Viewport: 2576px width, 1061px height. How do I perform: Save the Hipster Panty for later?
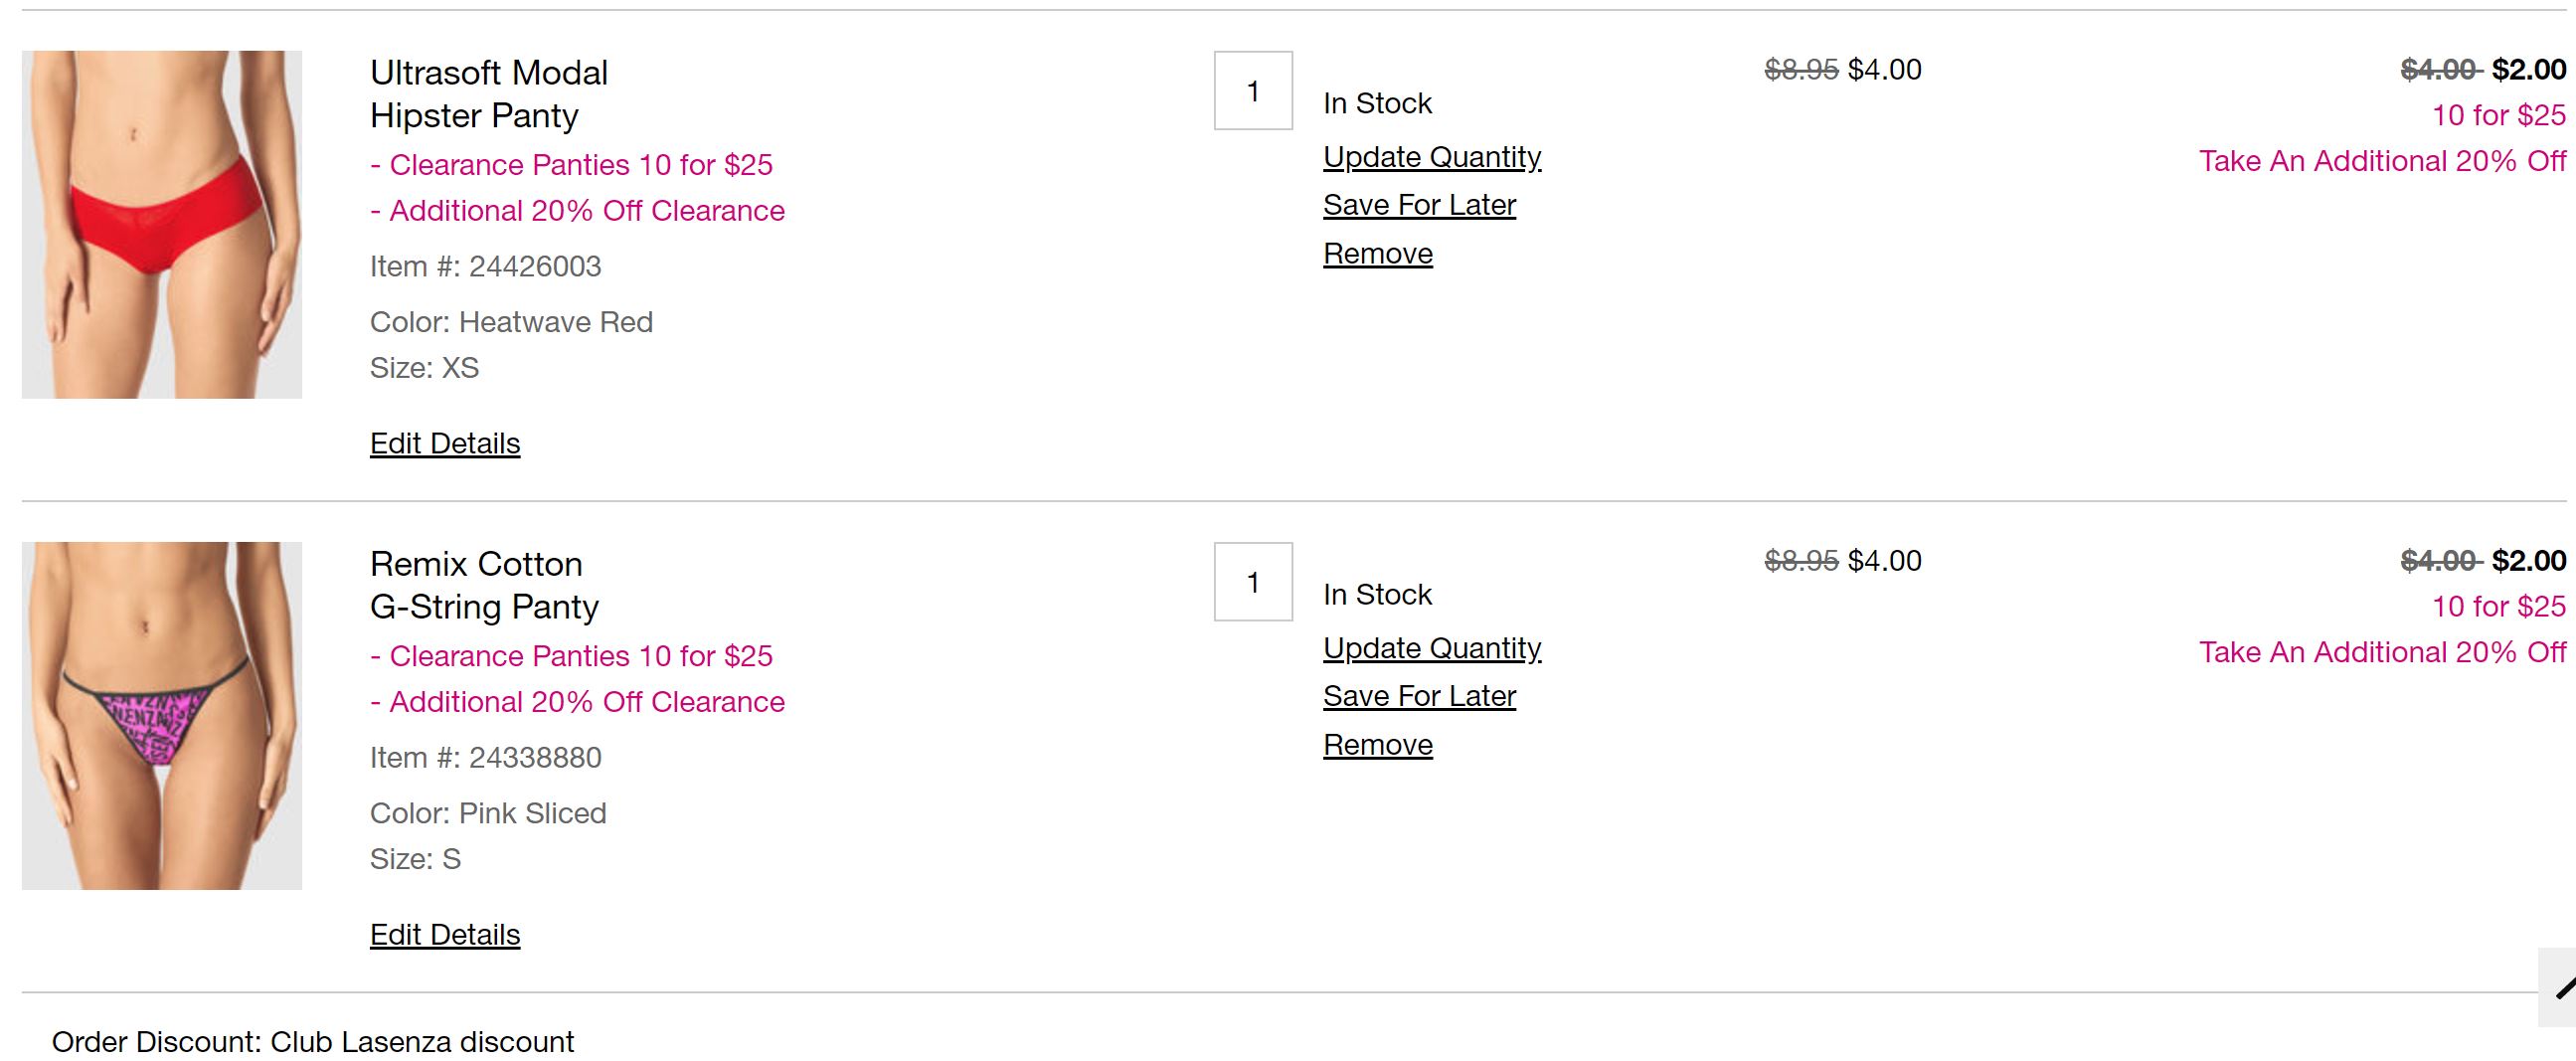point(1419,205)
